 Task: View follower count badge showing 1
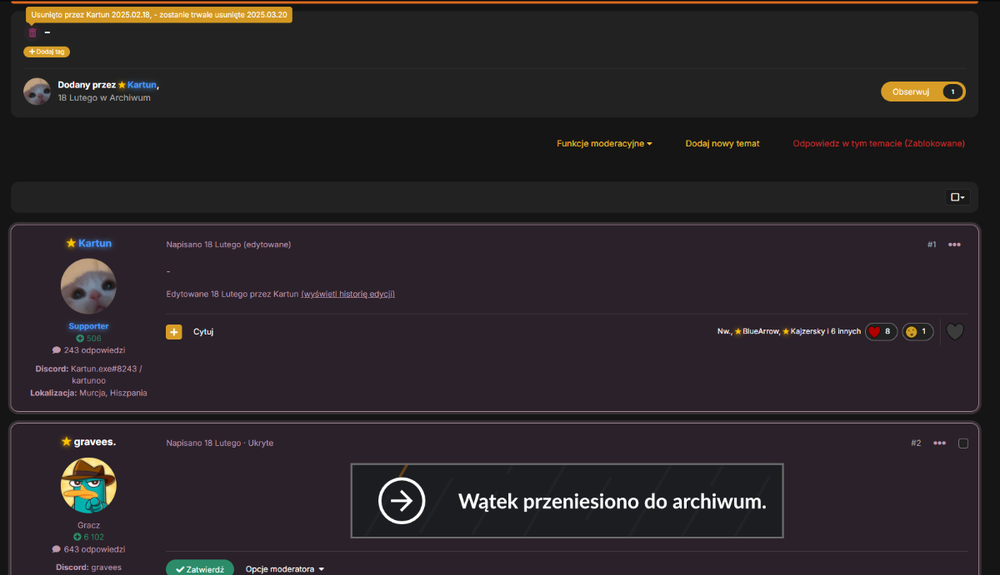(953, 92)
